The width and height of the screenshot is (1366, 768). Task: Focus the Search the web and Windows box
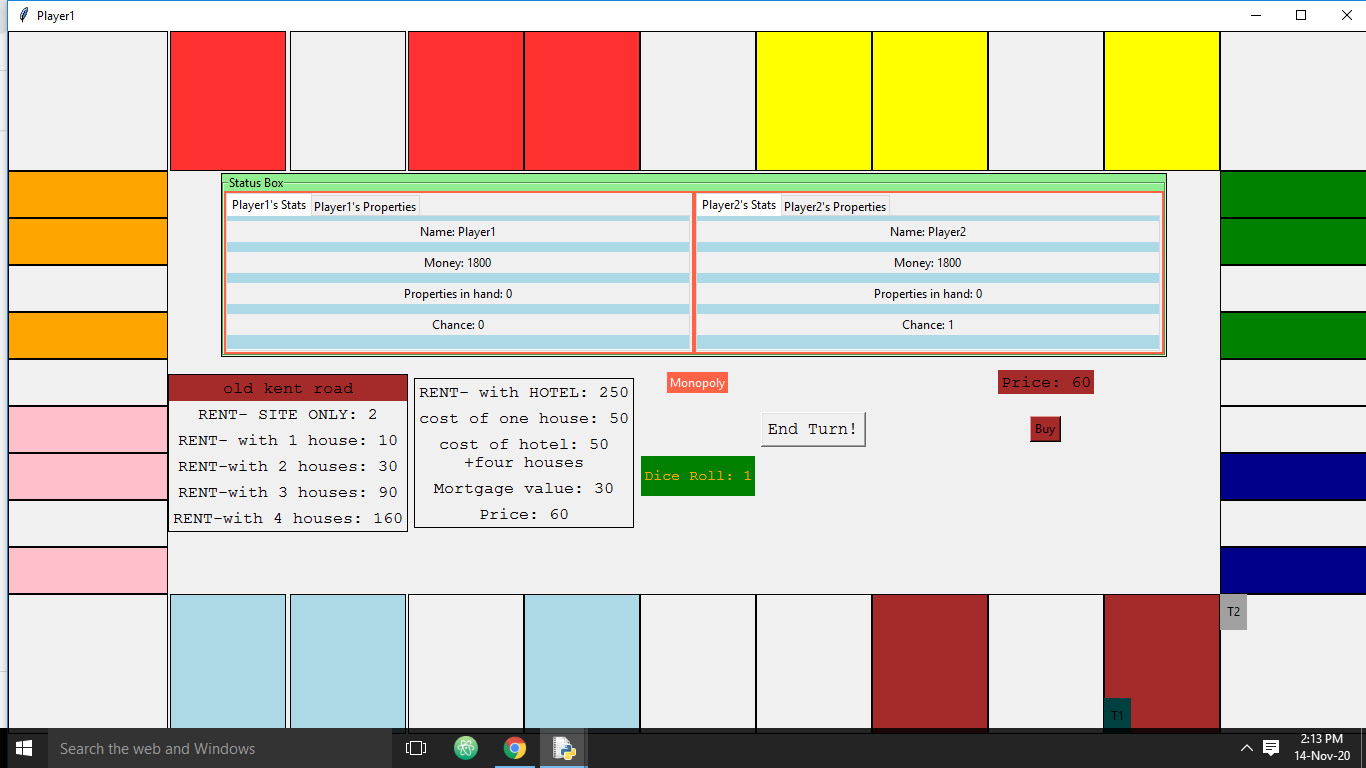[x=220, y=748]
